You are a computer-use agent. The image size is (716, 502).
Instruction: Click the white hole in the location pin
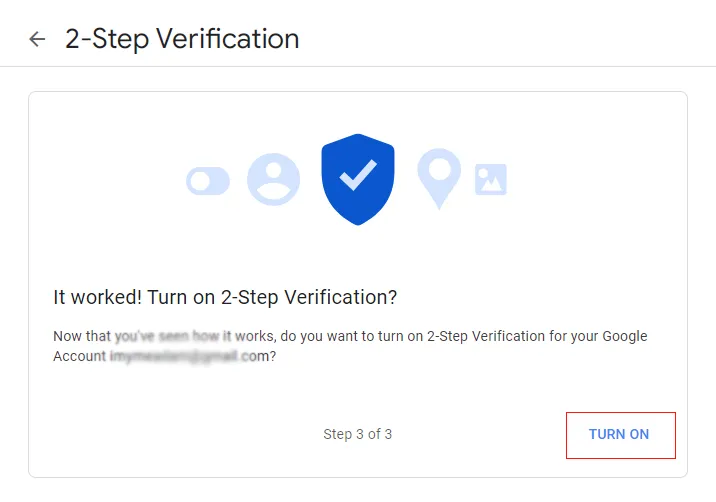pyautogui.click(x=439, y=169)
